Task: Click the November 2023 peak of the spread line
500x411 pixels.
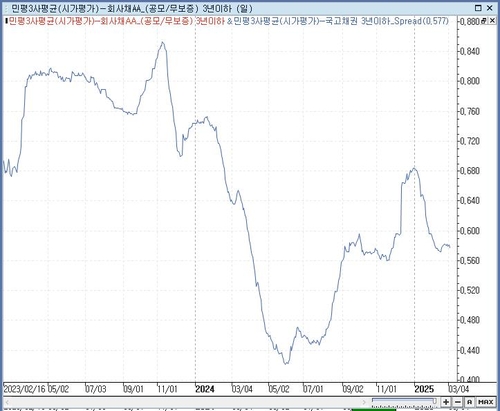Action: [x=162, y=43]
